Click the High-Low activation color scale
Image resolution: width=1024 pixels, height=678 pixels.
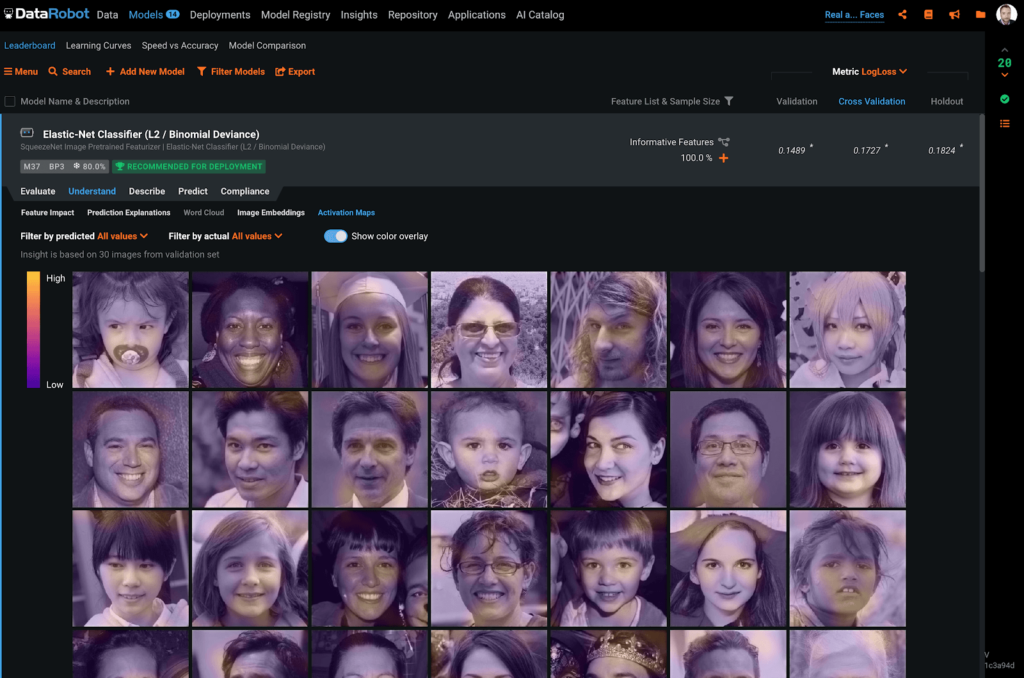click(x=33, y=330)
